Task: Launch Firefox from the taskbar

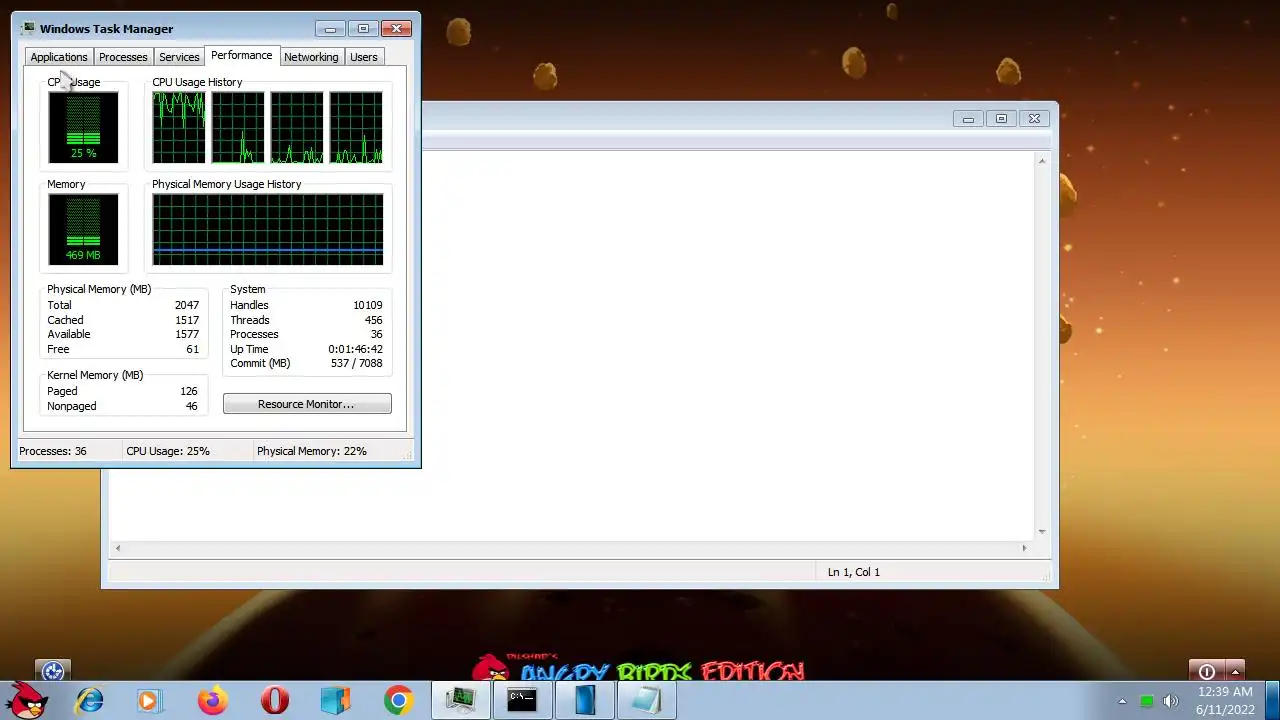Action: coord(212,700)
